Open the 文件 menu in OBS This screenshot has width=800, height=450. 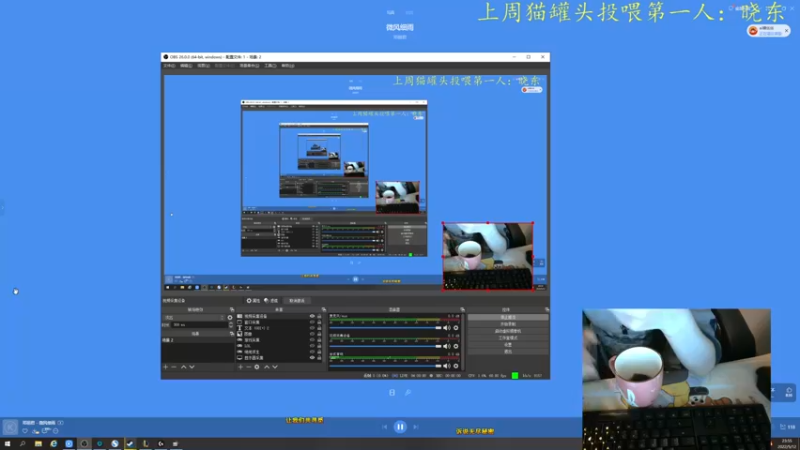[x=169, y=66]
